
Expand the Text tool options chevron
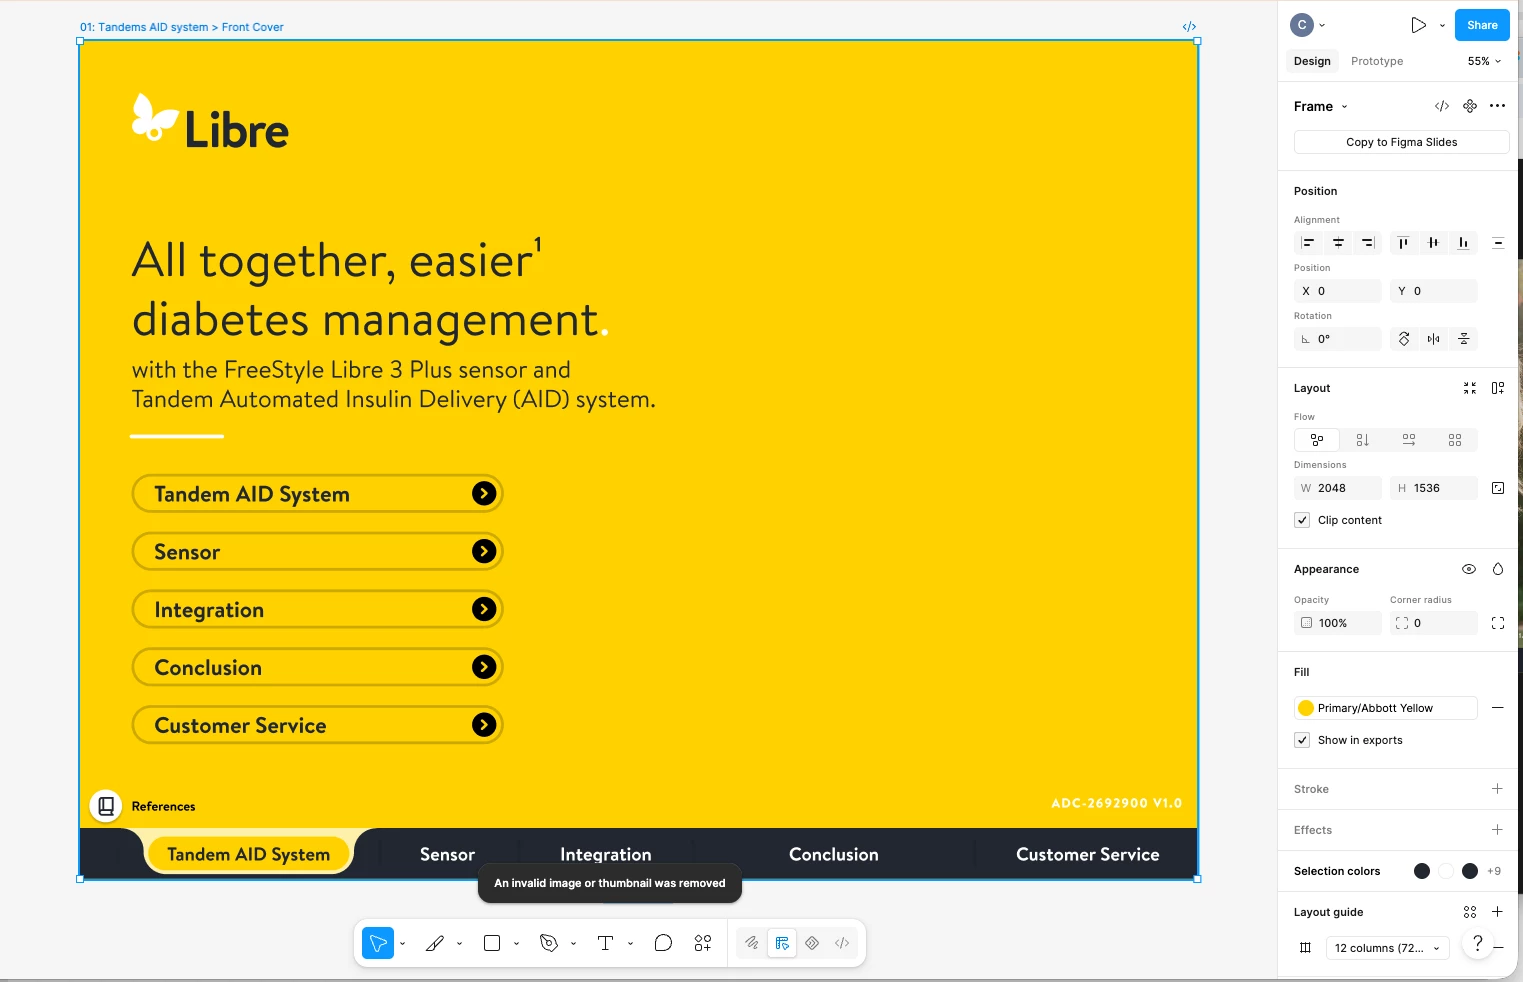point(630,943)
